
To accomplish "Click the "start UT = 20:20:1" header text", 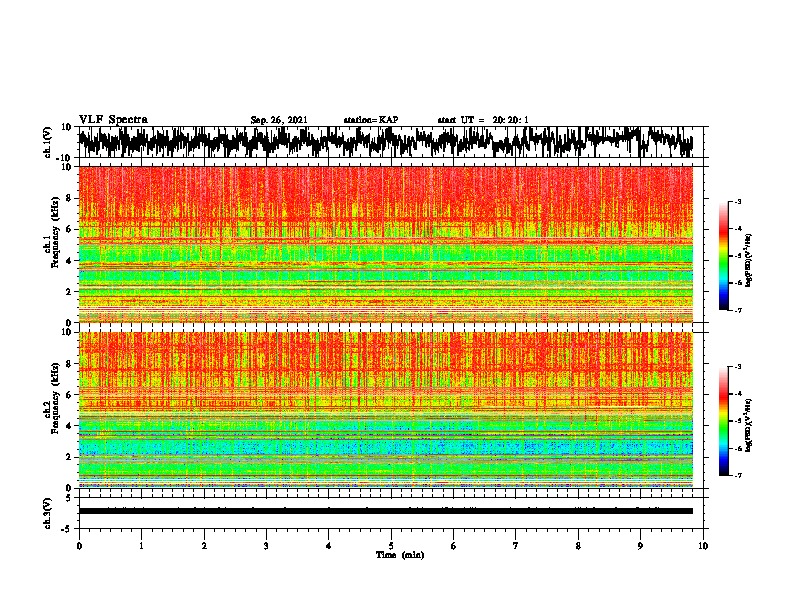I will pyautogui.click(x=483, y=120).
